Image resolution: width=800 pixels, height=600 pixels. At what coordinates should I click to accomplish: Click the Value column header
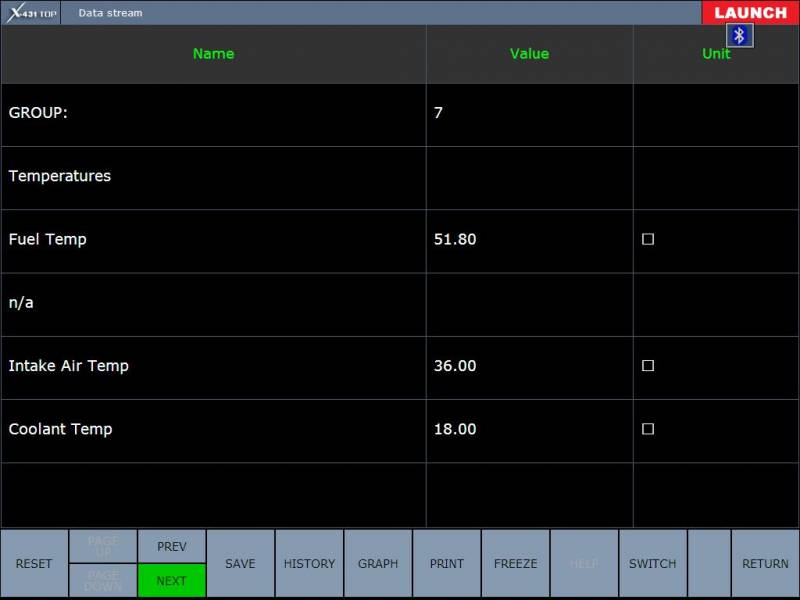tap(529, 54)
